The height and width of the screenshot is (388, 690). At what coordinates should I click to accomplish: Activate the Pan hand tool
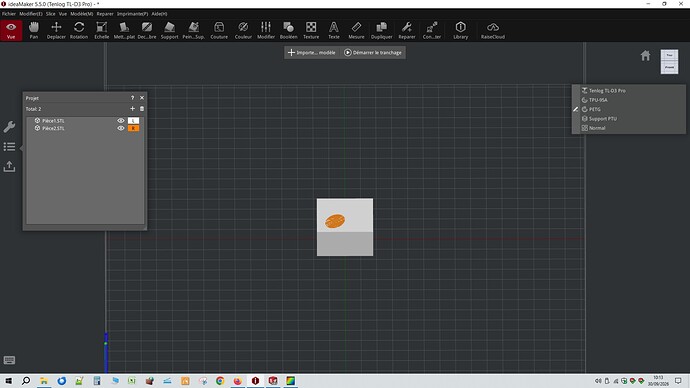33,30
